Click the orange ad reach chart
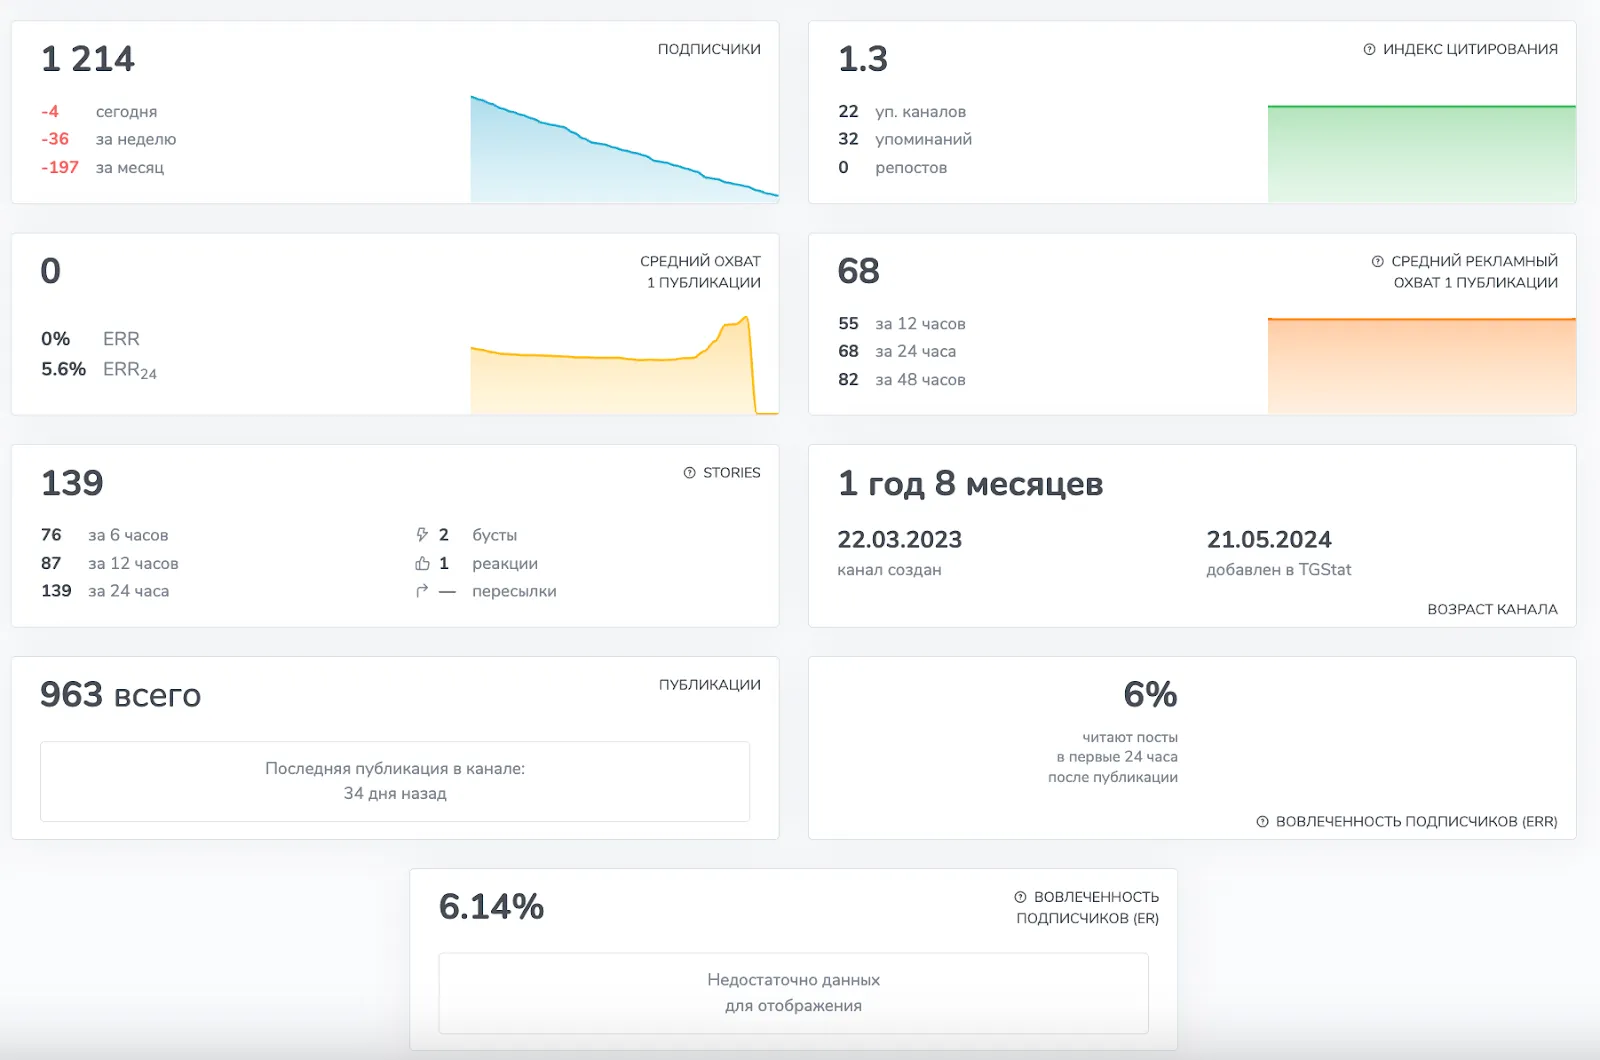Viewport: 1600px width, 1060px height. [1421, 366]
